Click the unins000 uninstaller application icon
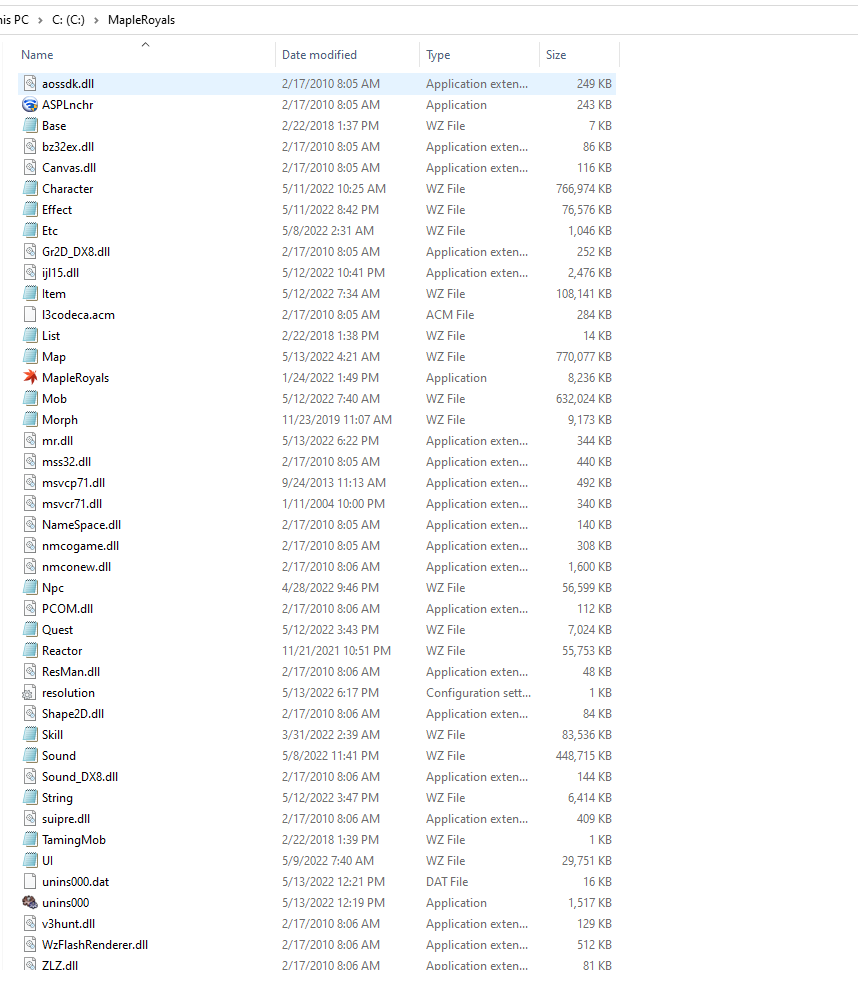Screen dimensions: 858x988 tap(30, 902)
